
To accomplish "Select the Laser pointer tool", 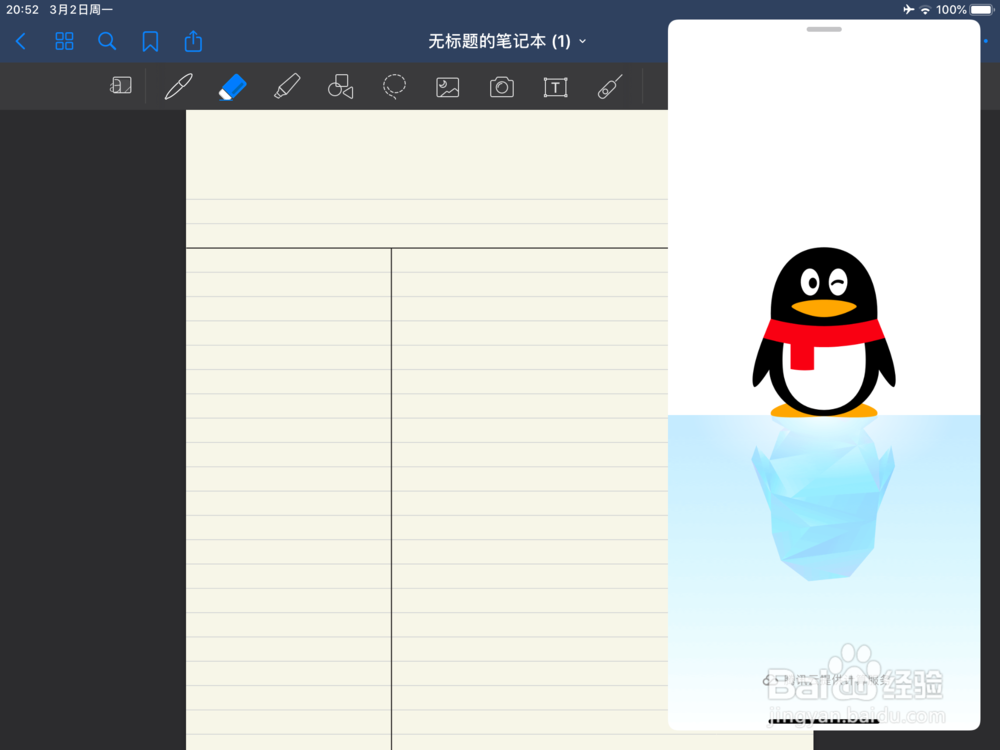I will (610, 86).
